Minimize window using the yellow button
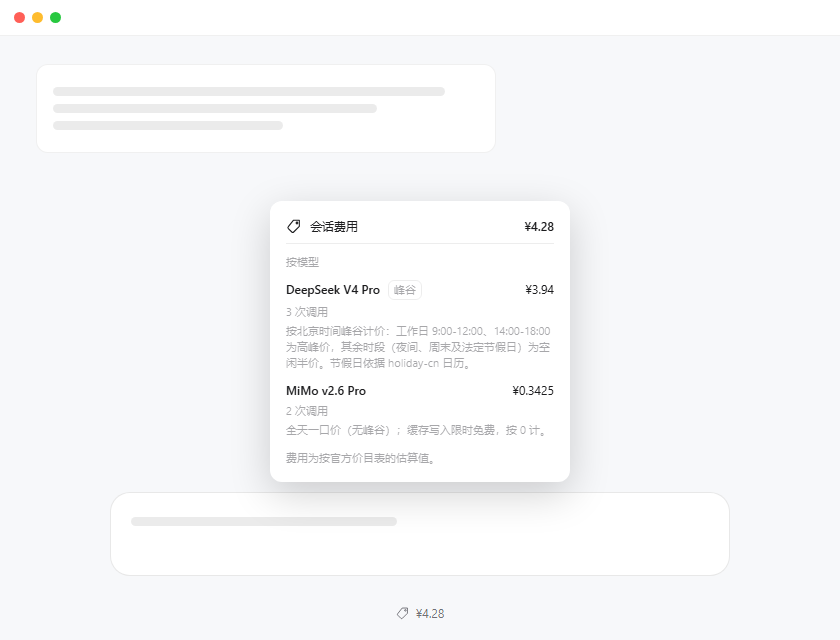 (x=38, y=18)
